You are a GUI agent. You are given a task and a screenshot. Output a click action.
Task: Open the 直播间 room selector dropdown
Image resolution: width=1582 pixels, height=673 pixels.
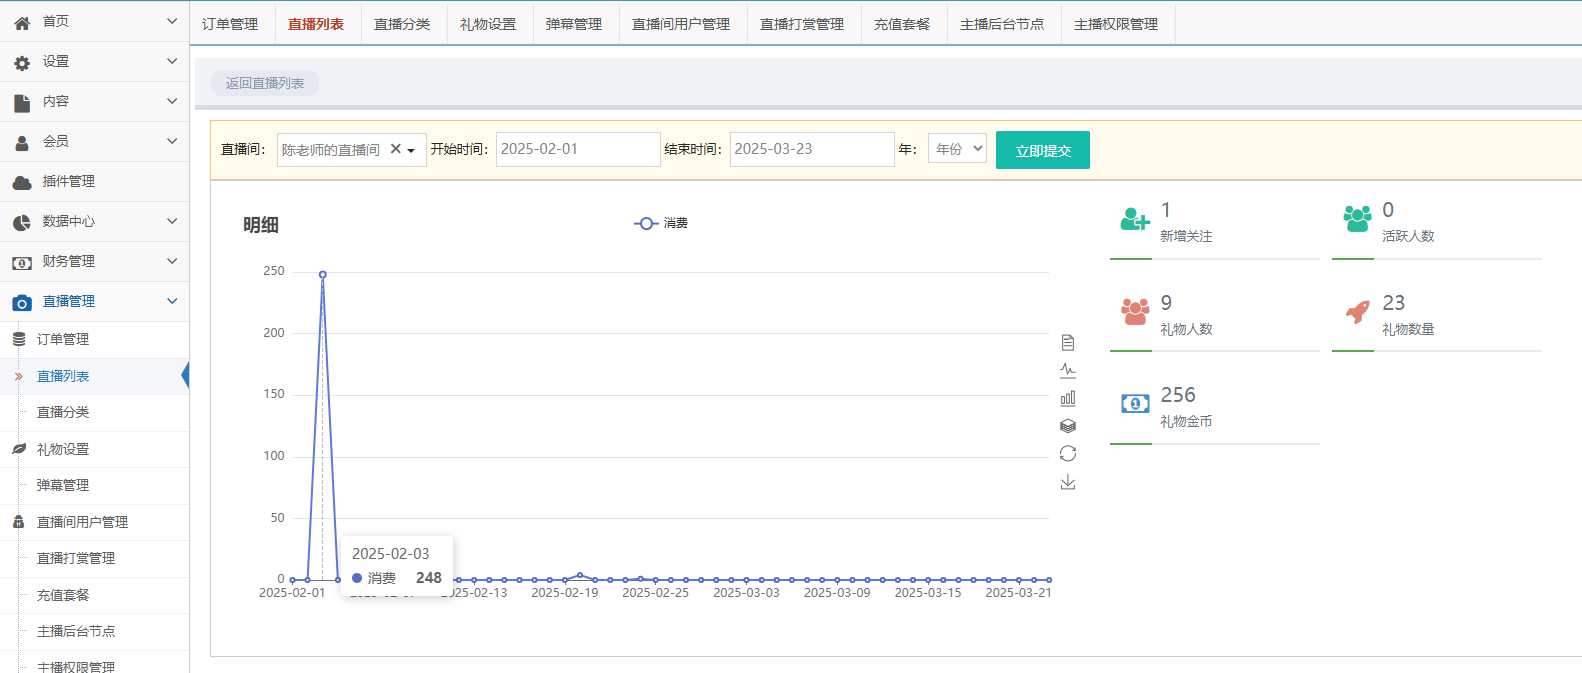pyautogui.click(x=411, y=150)
